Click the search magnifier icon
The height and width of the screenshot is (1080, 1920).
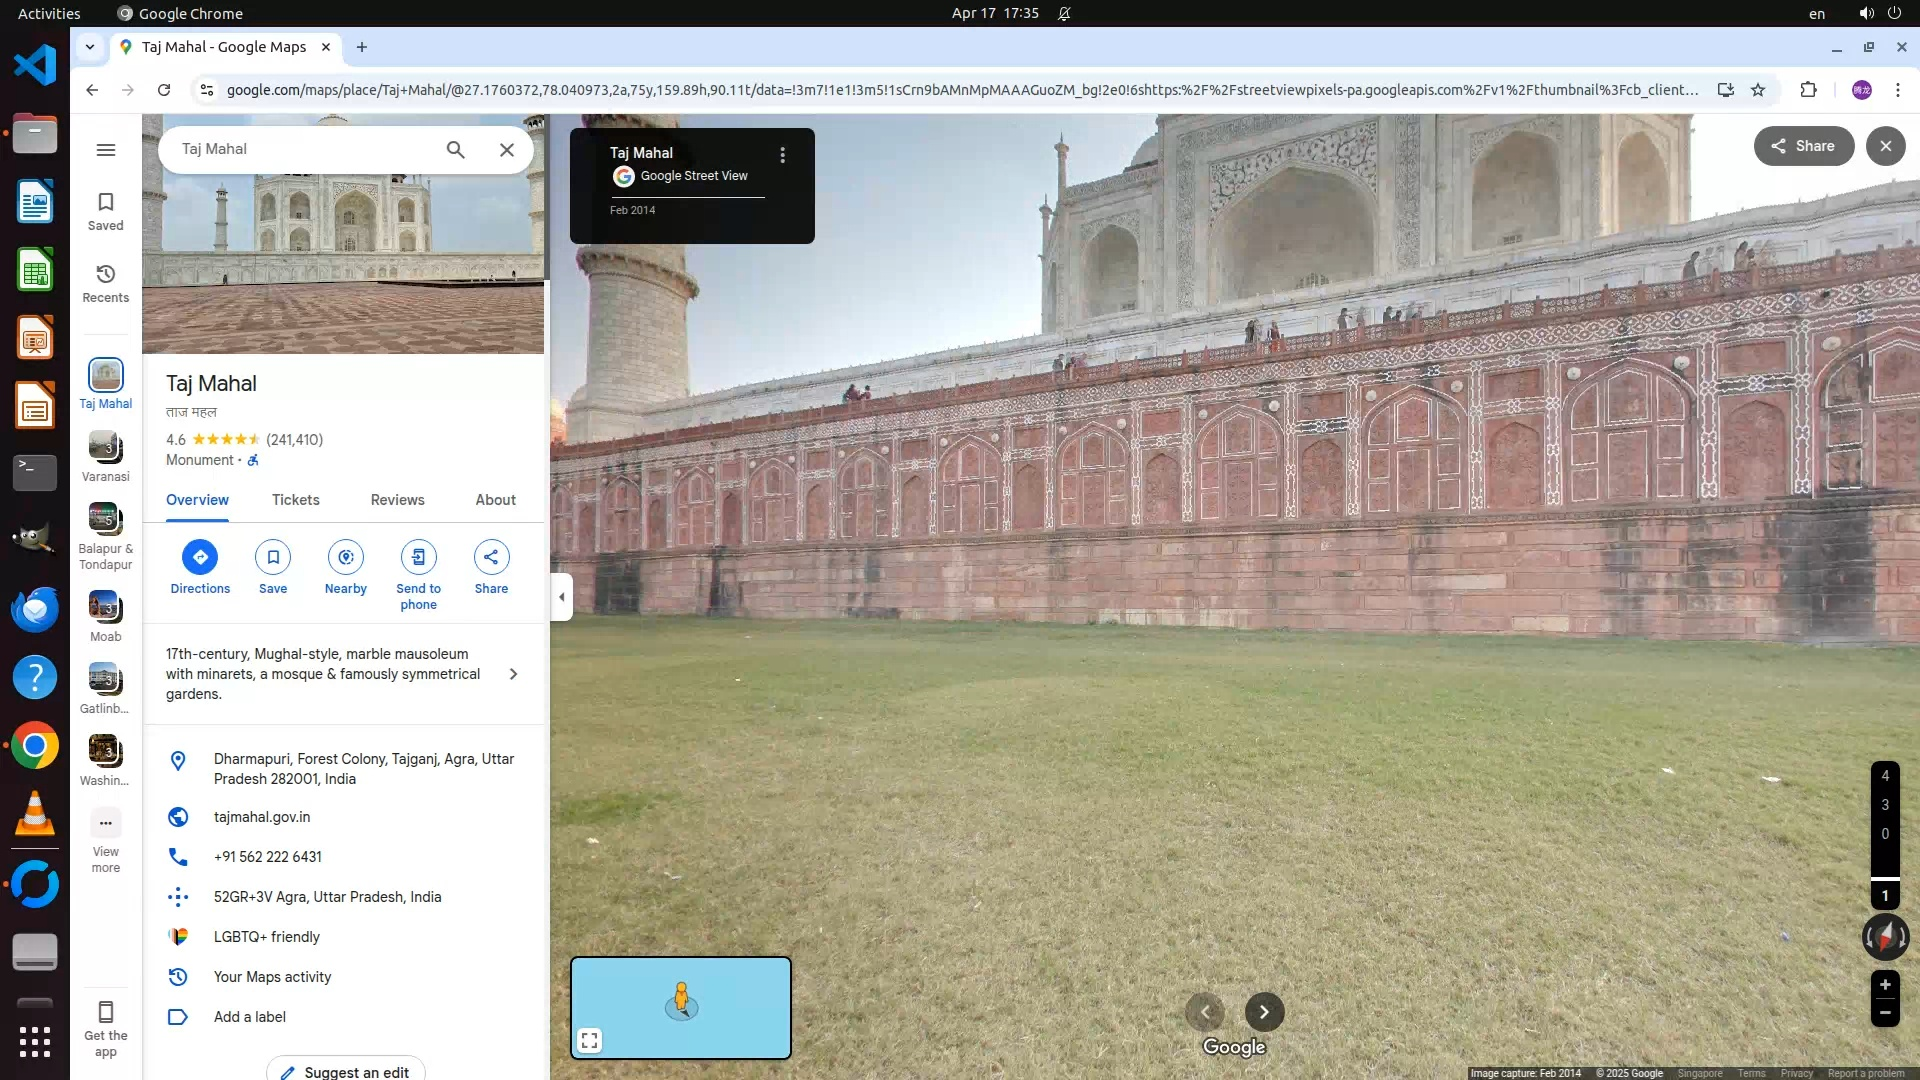click(455, 150)
